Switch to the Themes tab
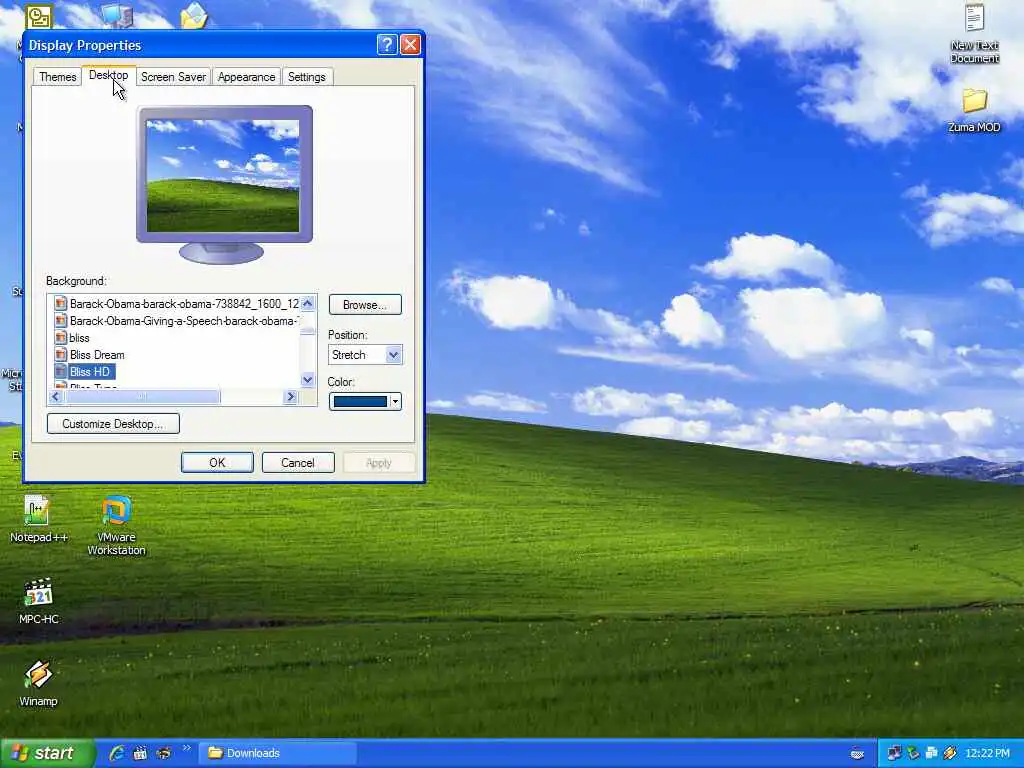 [x=57, y=77]
